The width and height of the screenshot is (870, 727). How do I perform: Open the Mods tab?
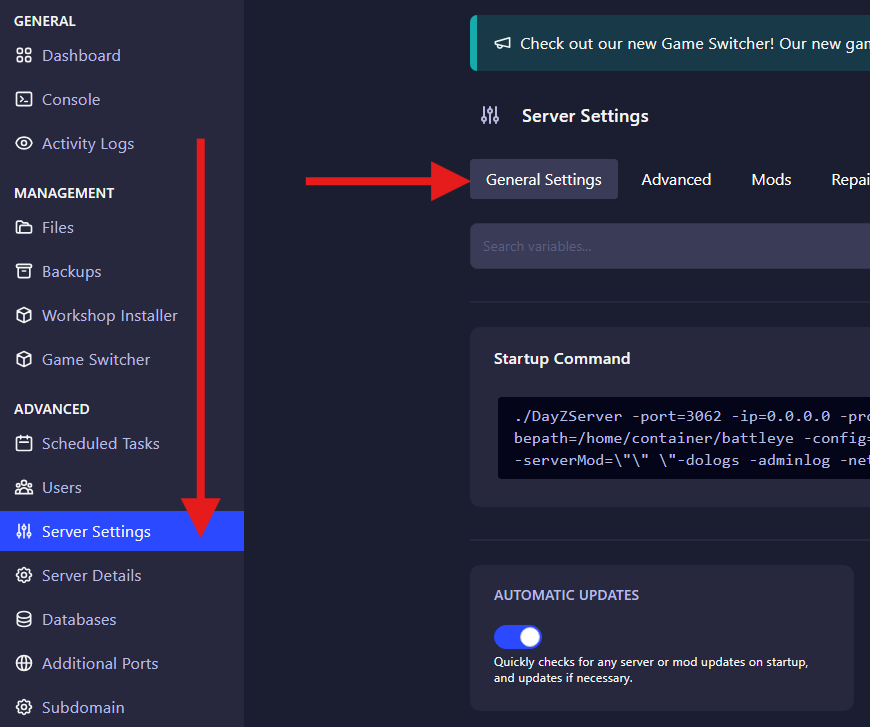coord(771,180)
